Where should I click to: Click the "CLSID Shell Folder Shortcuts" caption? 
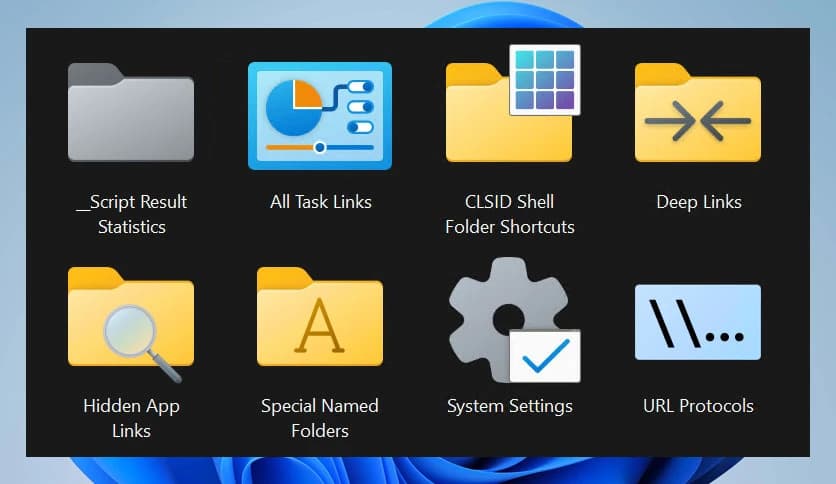pos(509,214)
